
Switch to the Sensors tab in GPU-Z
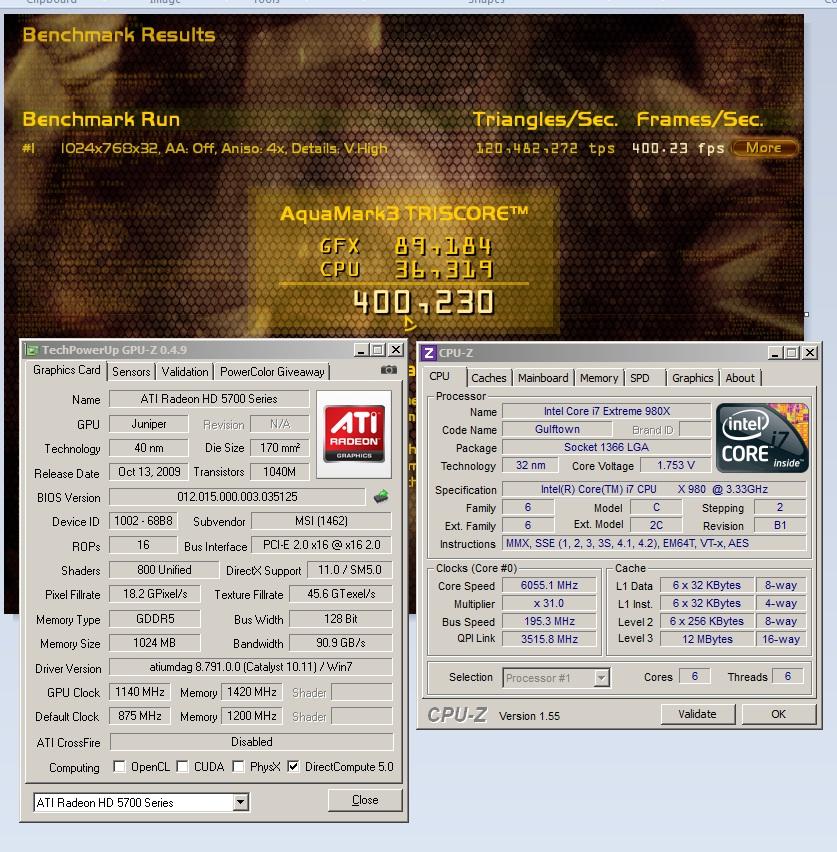131,372
